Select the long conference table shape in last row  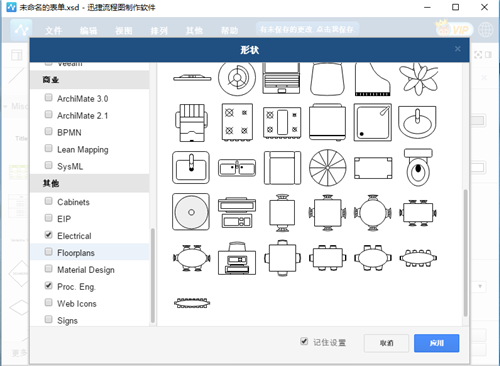tap(192, 303)
